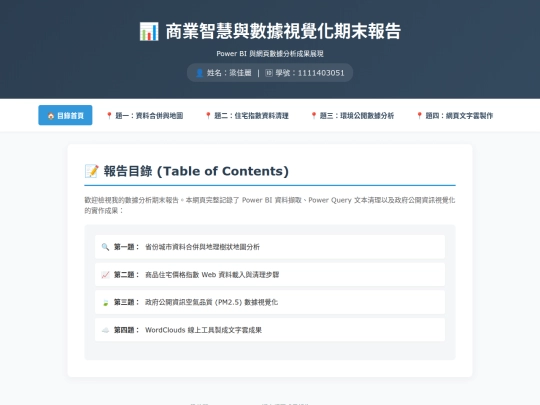Click the student number 1111403051
540x405 pixels.
[x=321, y=73]
